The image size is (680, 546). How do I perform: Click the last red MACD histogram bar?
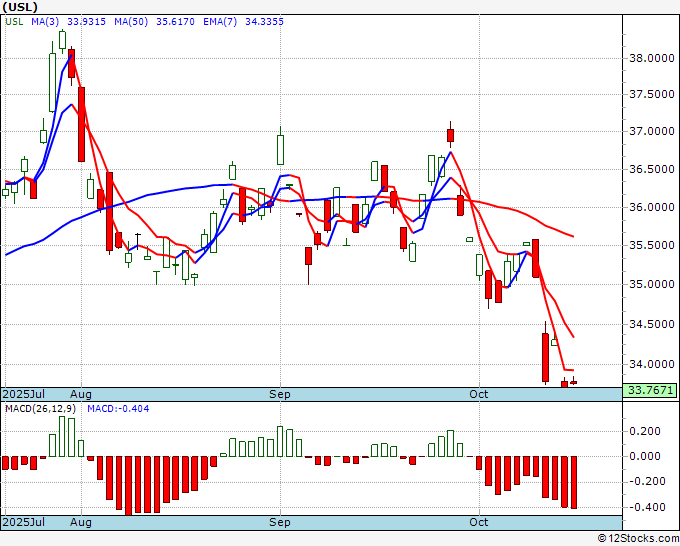(574, 482)
